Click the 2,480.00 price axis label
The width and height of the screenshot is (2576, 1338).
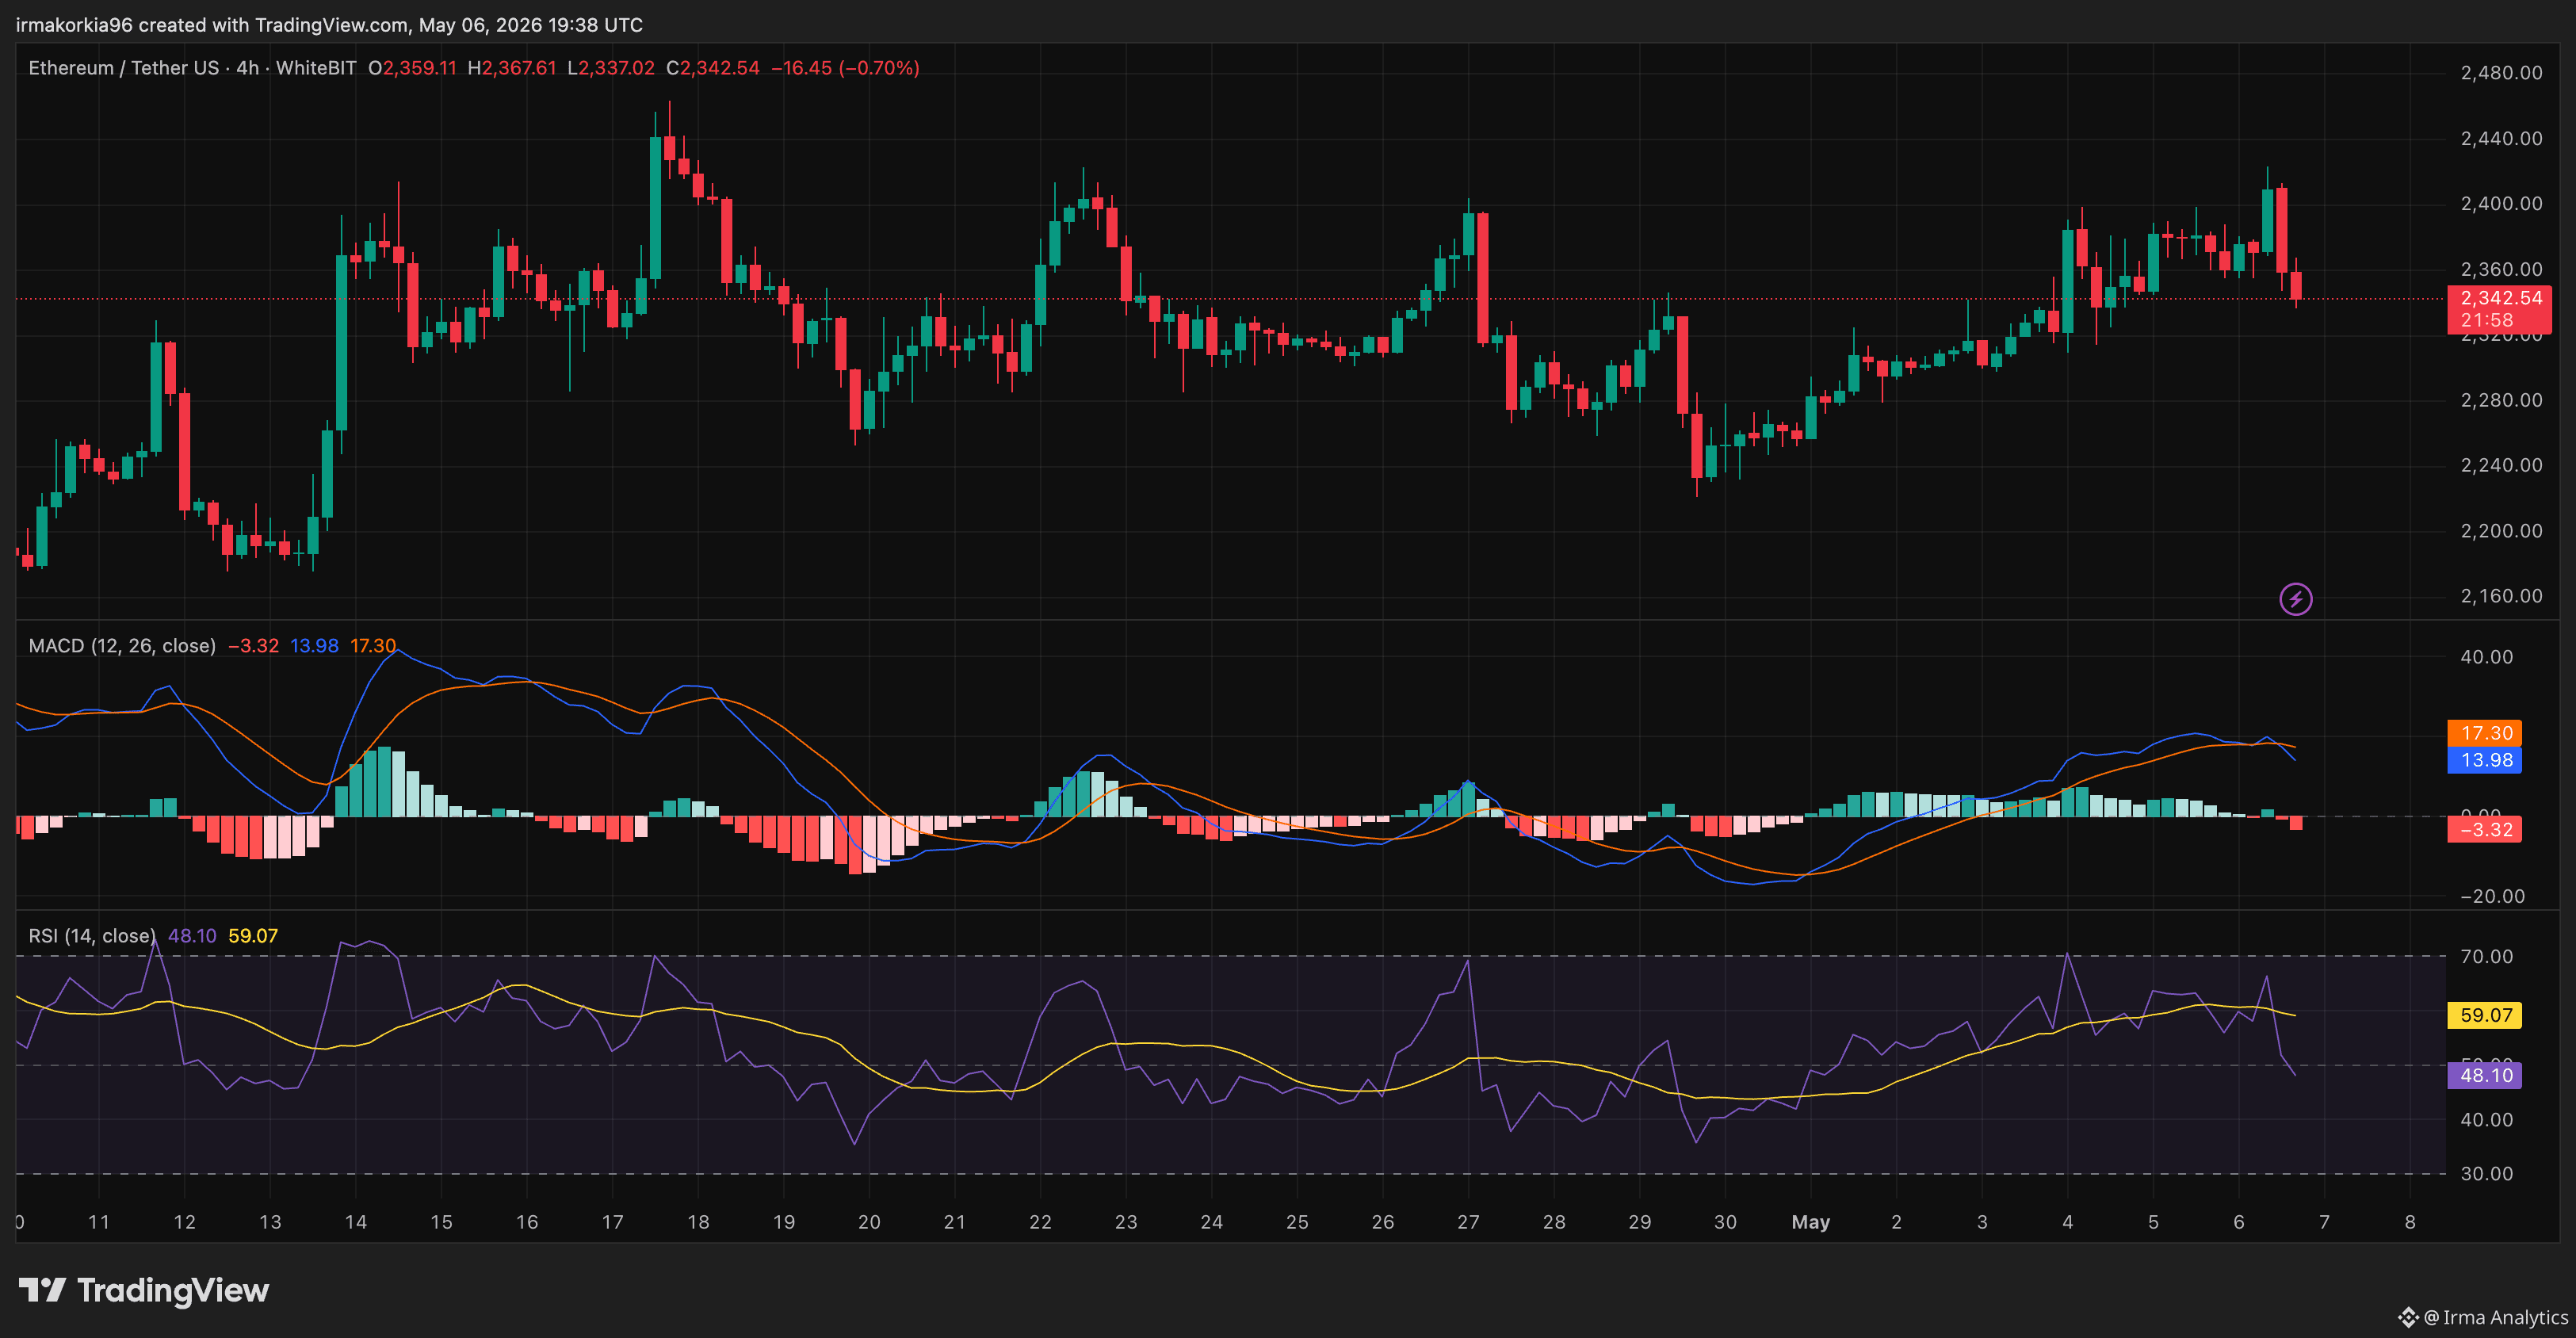coord(2501,72)
